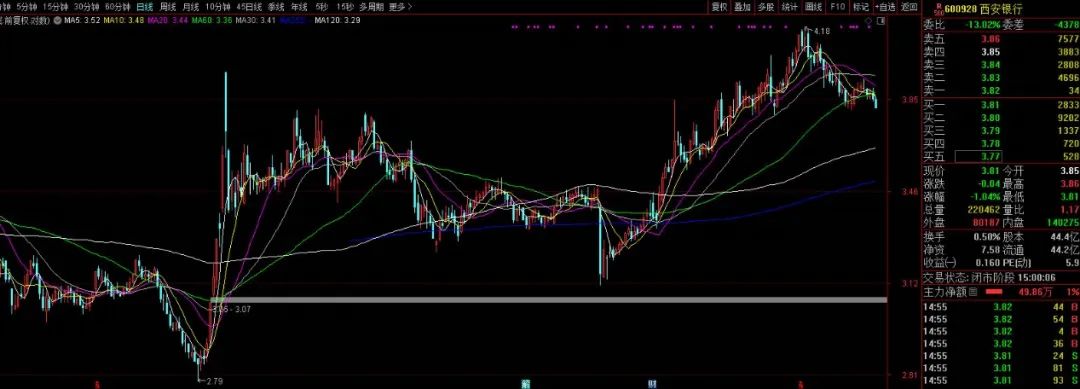Click the diamond icon at chart top-right
This screenshot has width=1080, height=389.
(869, 21)
